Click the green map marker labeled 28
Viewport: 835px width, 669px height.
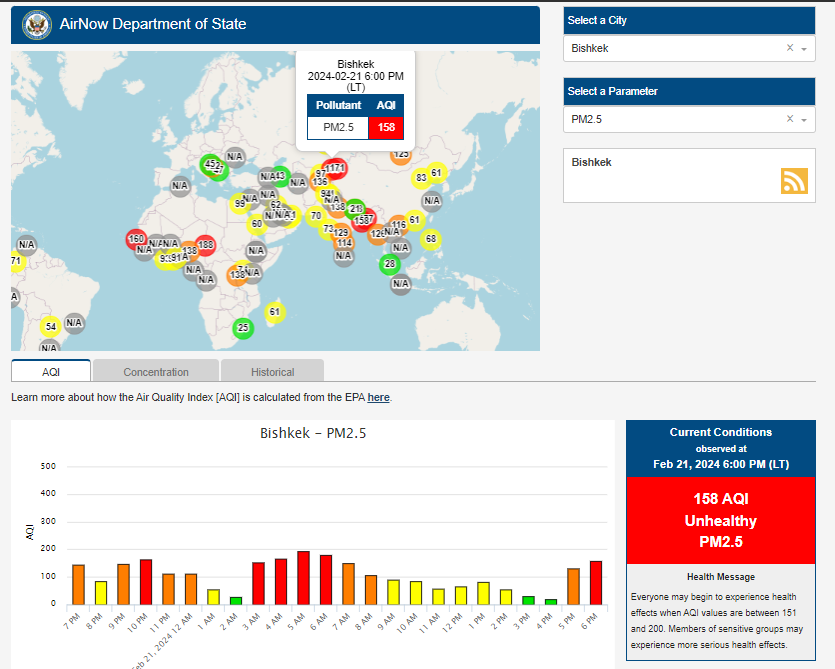[x=390, y=264]
